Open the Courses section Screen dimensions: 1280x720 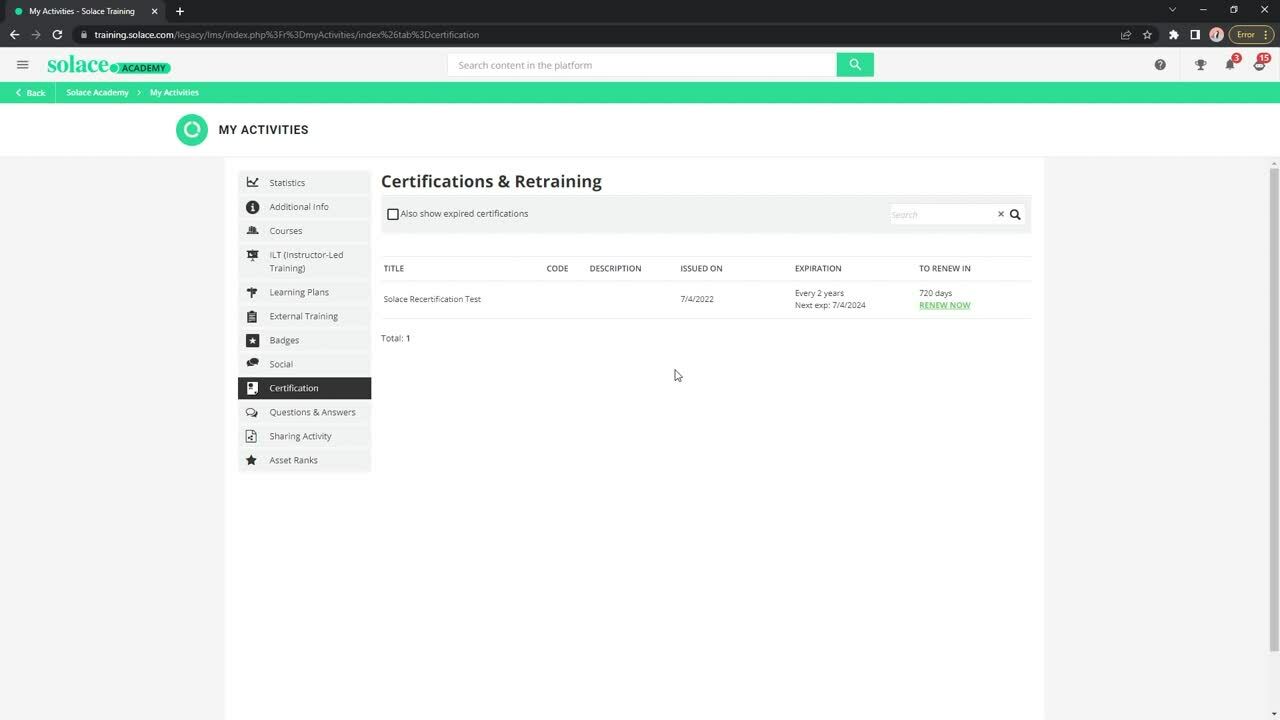304,231
